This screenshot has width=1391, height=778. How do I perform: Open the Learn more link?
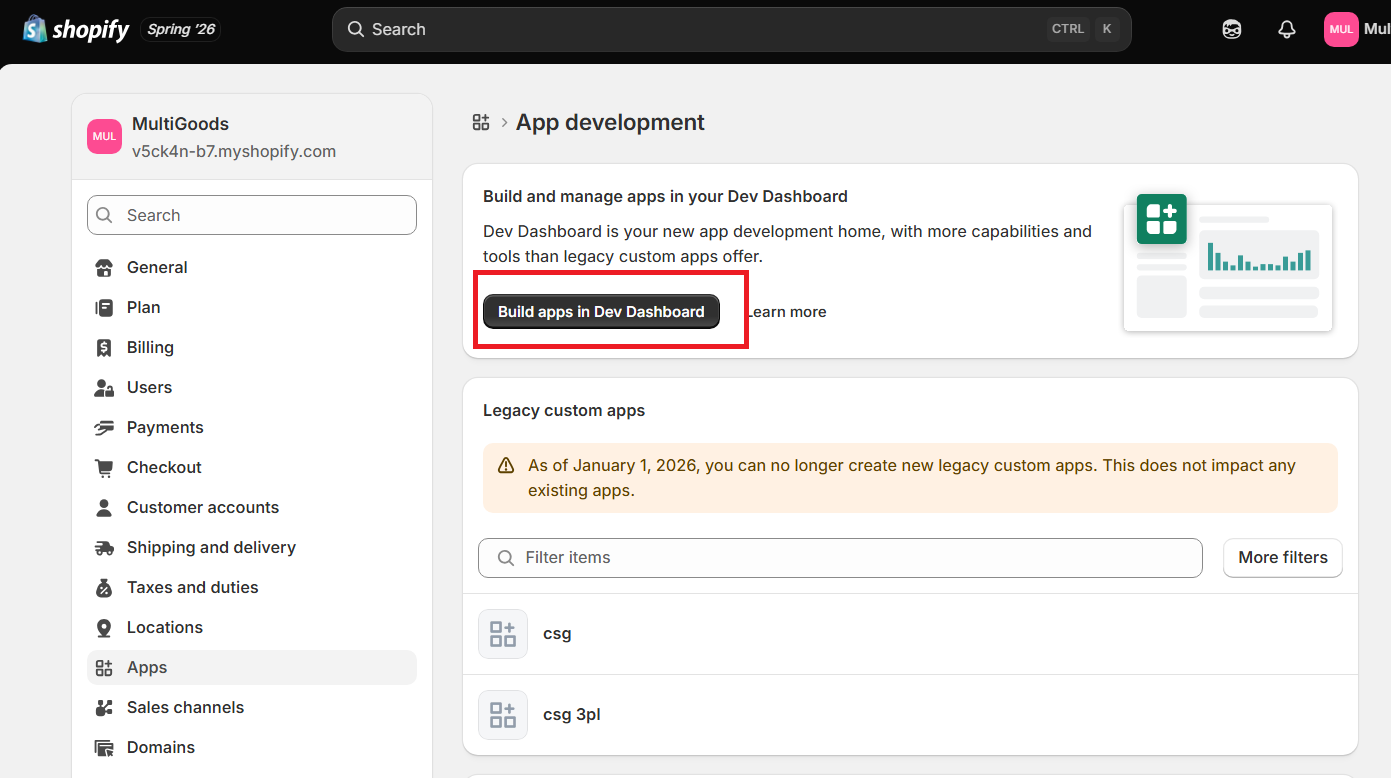(x=786, y=312)
